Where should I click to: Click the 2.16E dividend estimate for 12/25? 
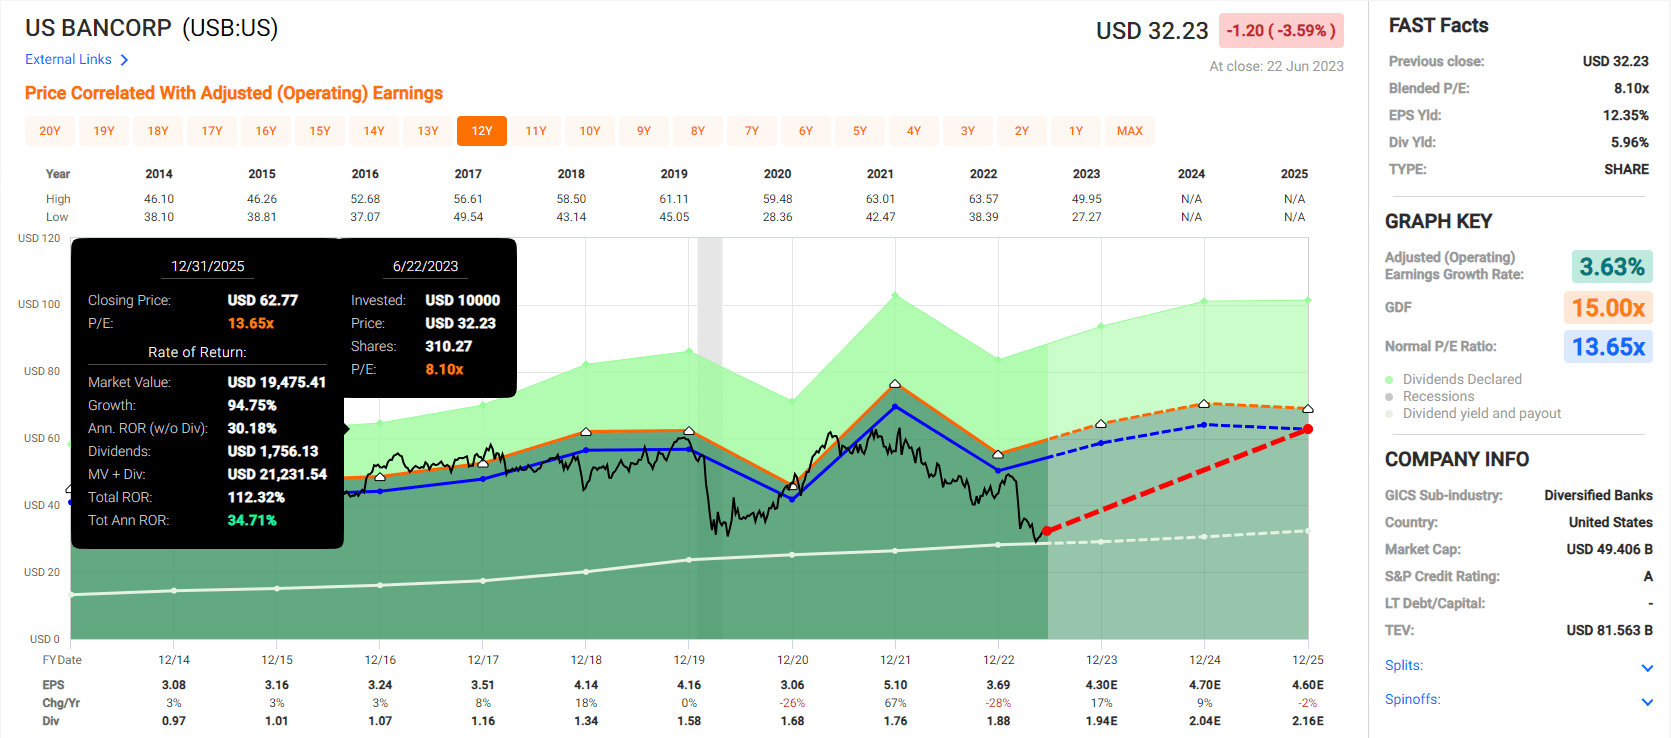point(1307,721)
